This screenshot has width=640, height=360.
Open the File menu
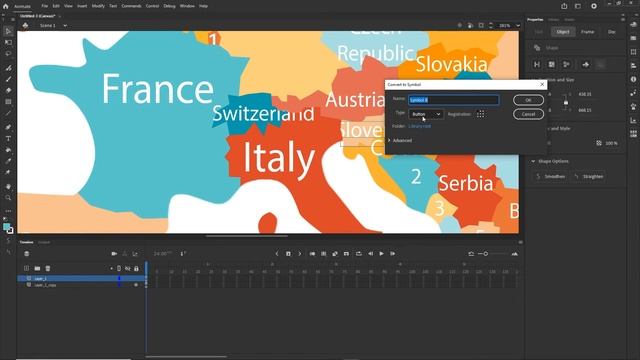tap(44, 6)
